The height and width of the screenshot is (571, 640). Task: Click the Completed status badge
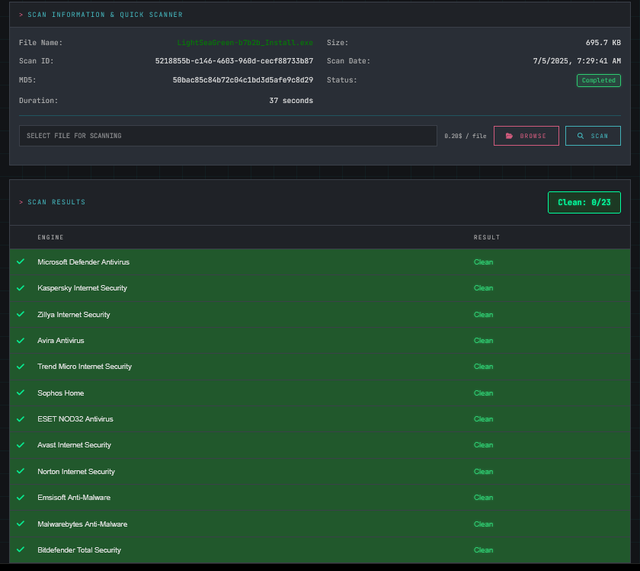(x=598, y=80)
